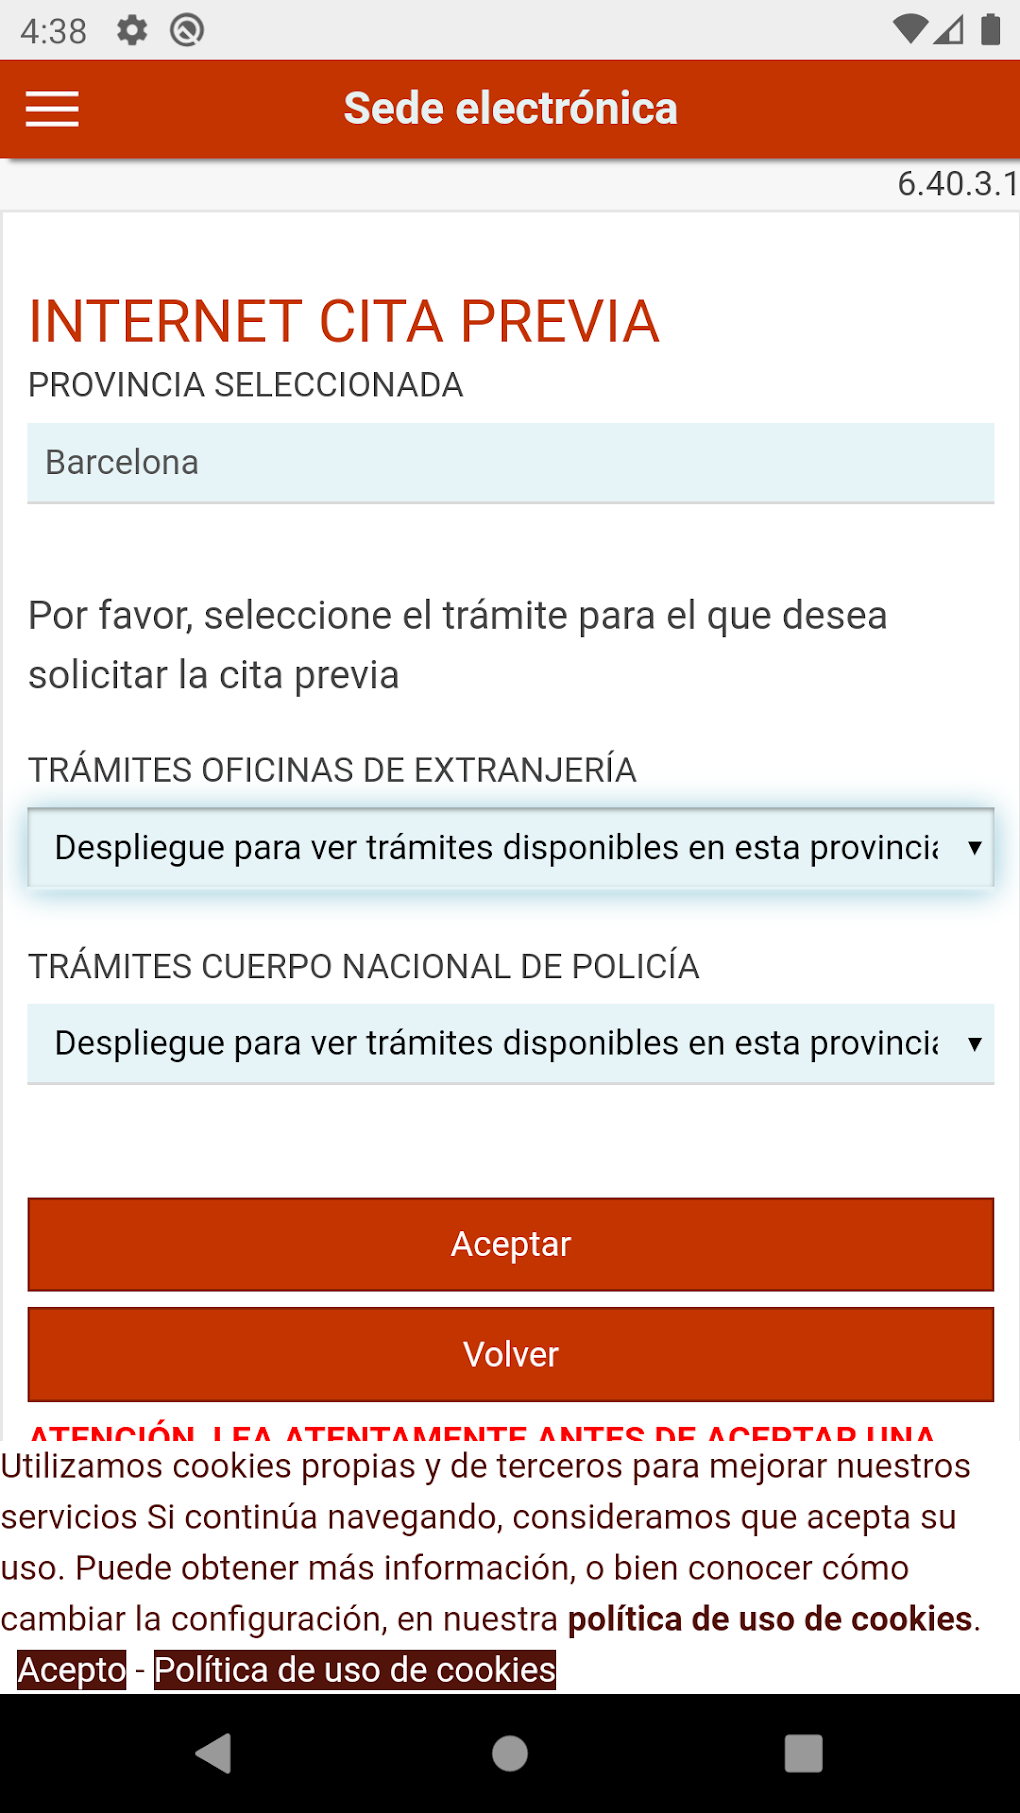Tap the circular notification icon in status bar
Image resolution: width=1020 pixels, height=1813 pixels.
(x=187, y=30)
